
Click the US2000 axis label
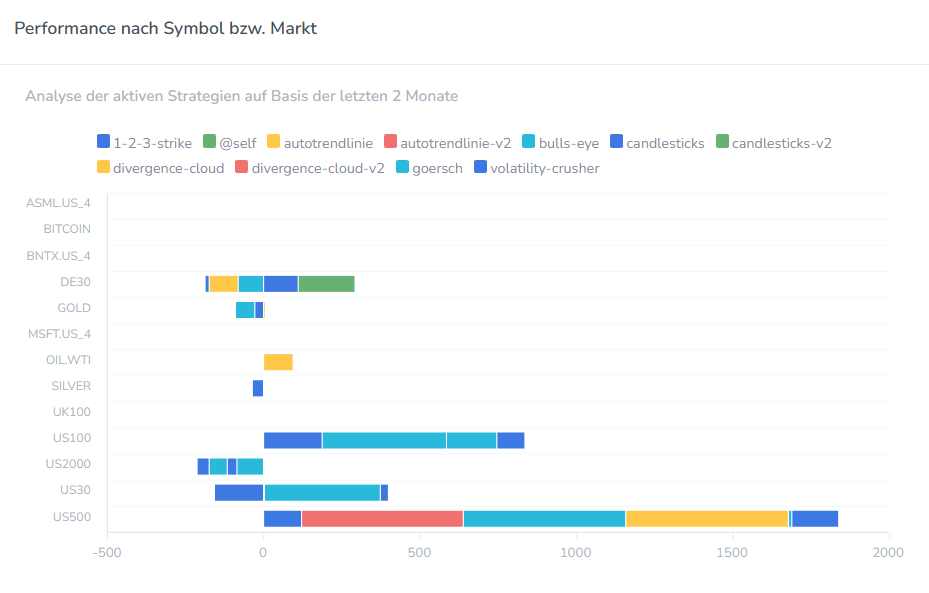click(x=68, y=464)
